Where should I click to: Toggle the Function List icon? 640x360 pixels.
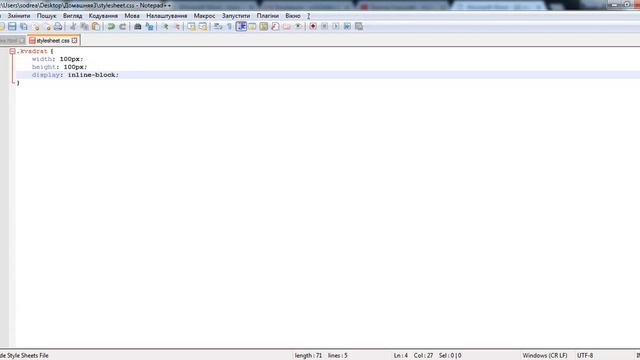point(275,27)
